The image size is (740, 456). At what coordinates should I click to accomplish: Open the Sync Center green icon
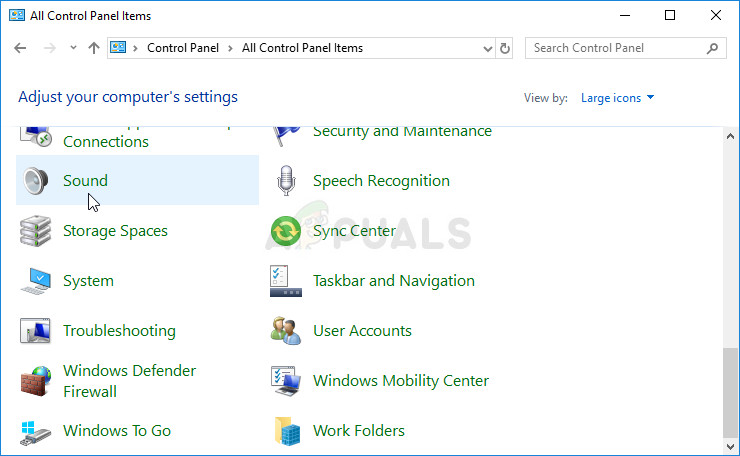tap(286, 231)
